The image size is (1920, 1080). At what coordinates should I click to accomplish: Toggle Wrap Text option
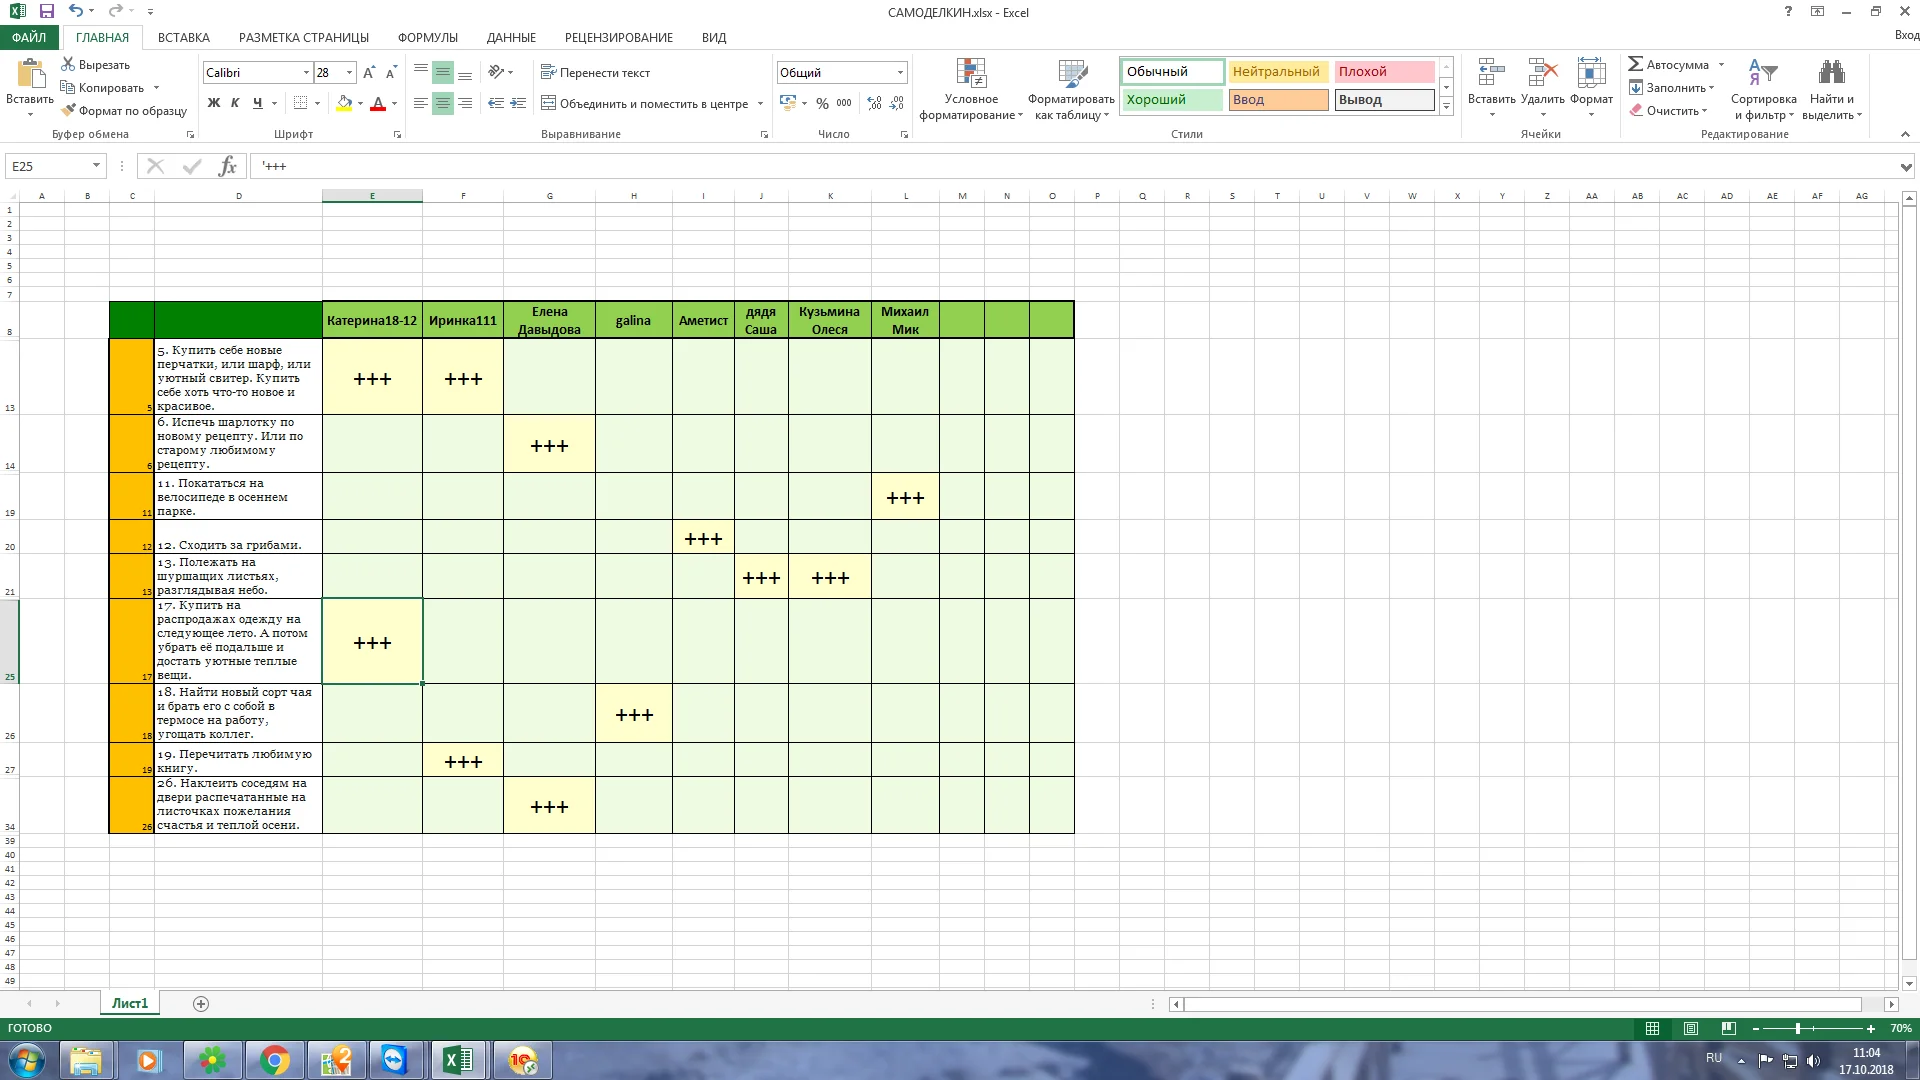click(595, 72)
